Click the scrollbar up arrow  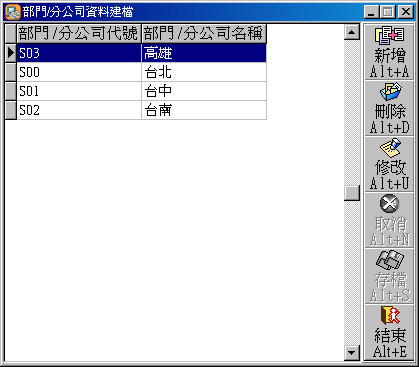352,32
